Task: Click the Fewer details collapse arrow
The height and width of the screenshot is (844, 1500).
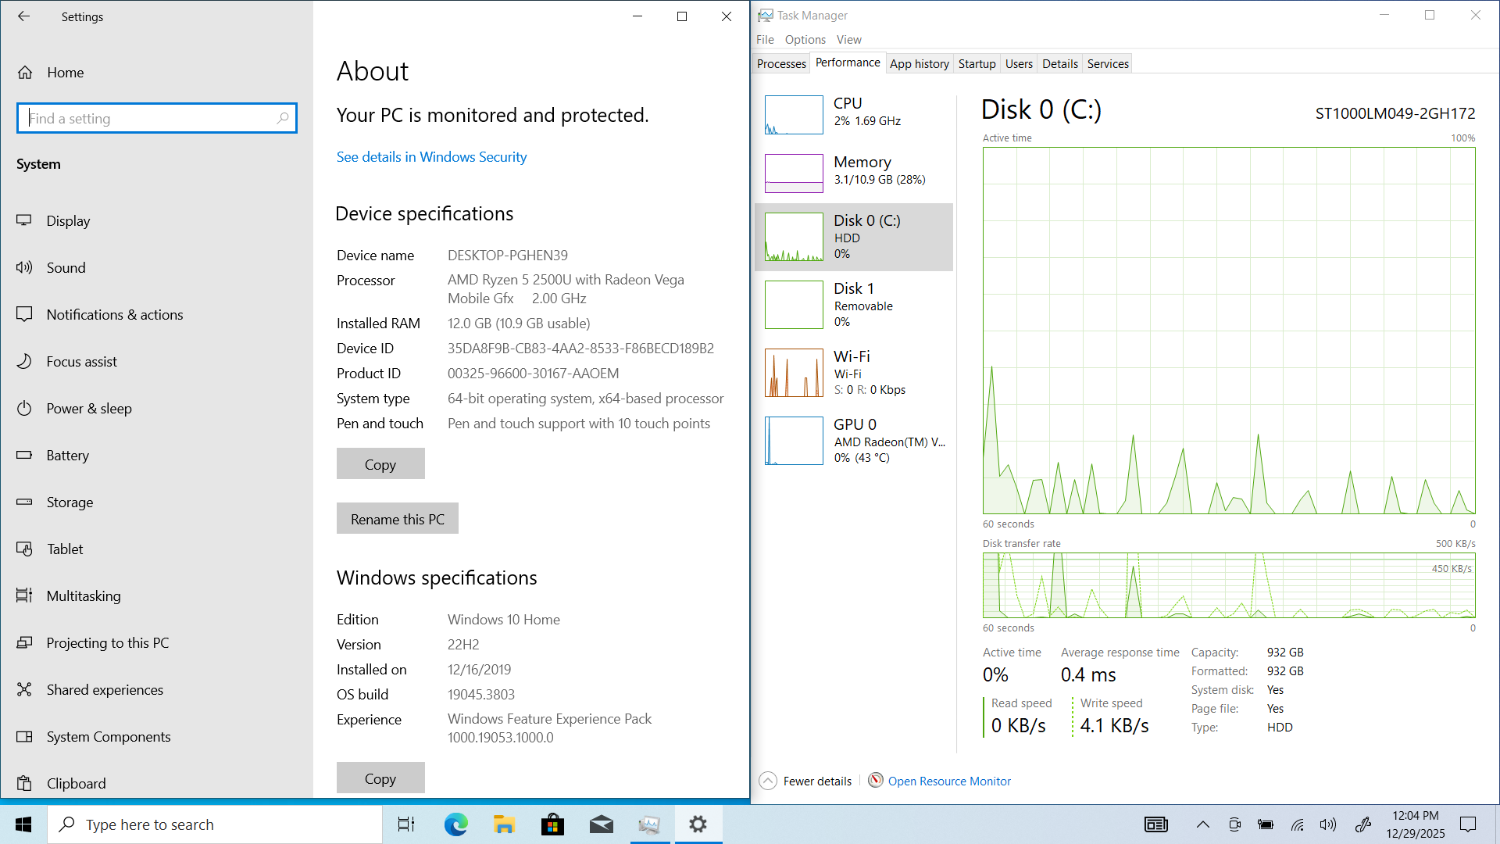Action: 768,781
